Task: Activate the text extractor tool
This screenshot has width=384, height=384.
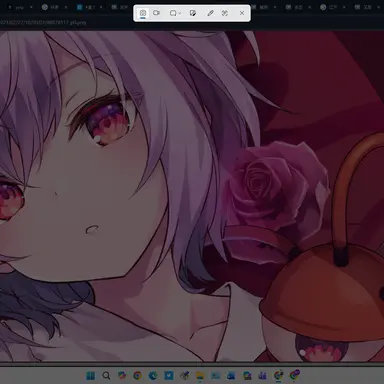Action: (225, 13)
